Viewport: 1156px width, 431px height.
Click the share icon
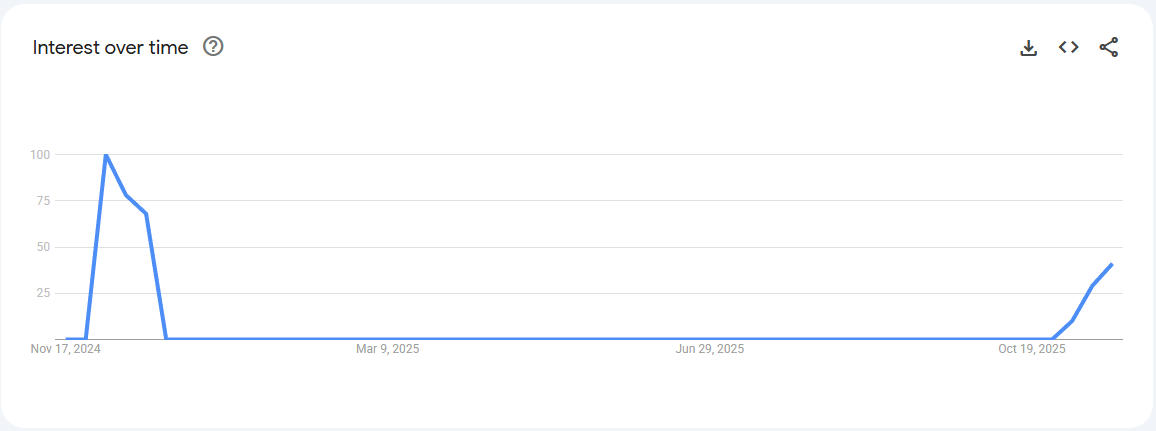(x=1108, y=47)
